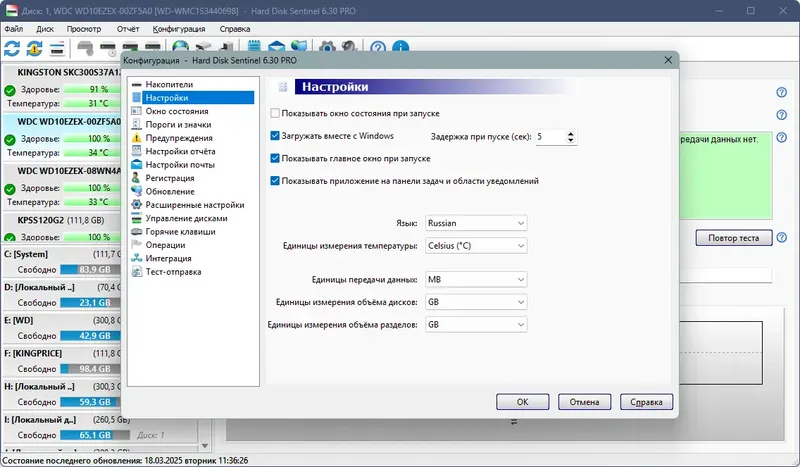The width and height of the screenshot is (800, 467).
Task: Click the Справка button in dialog
Action: click(646, 402)
